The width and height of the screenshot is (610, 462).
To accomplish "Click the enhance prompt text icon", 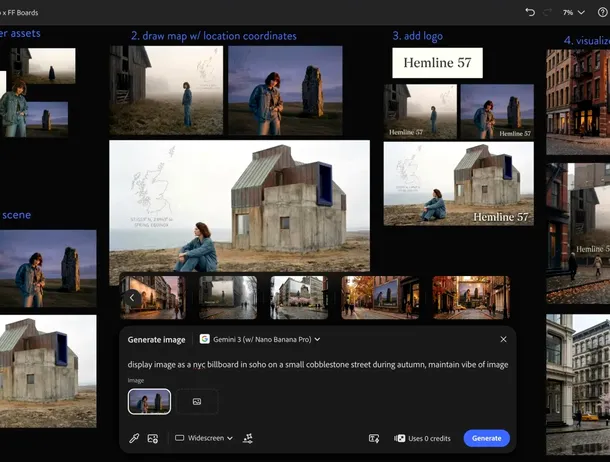I will point(374,438).
